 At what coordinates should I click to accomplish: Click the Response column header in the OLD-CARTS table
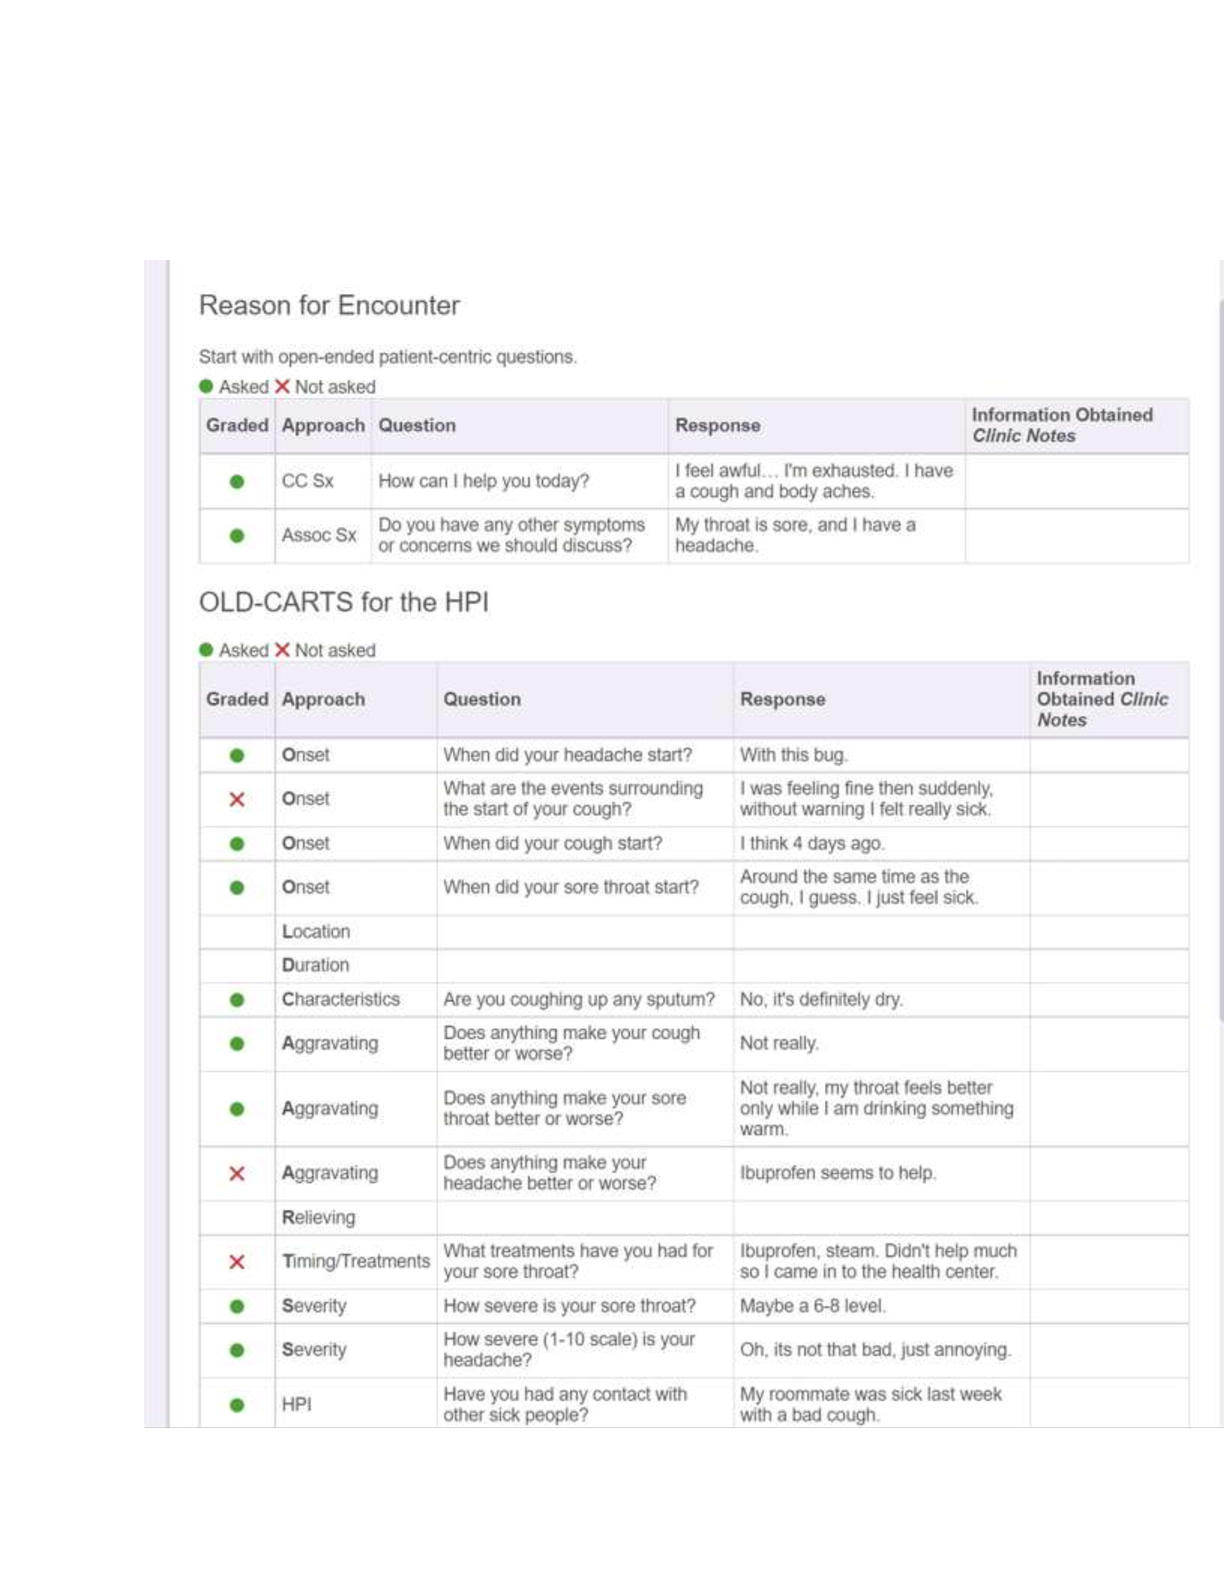click(x=782, y=700)
